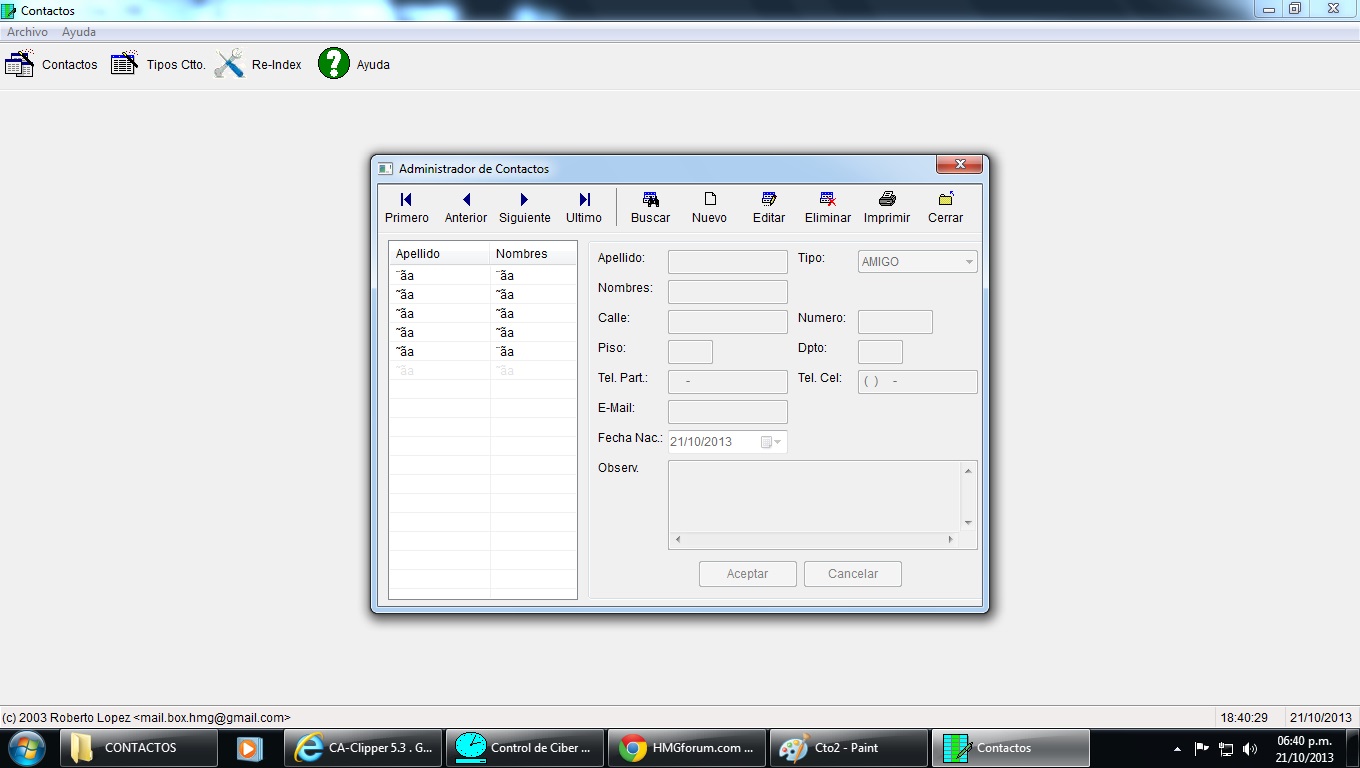
Task: Switch to the CA-Clipper 5.3 Internet Explorer window
Action: pos(362,748)
